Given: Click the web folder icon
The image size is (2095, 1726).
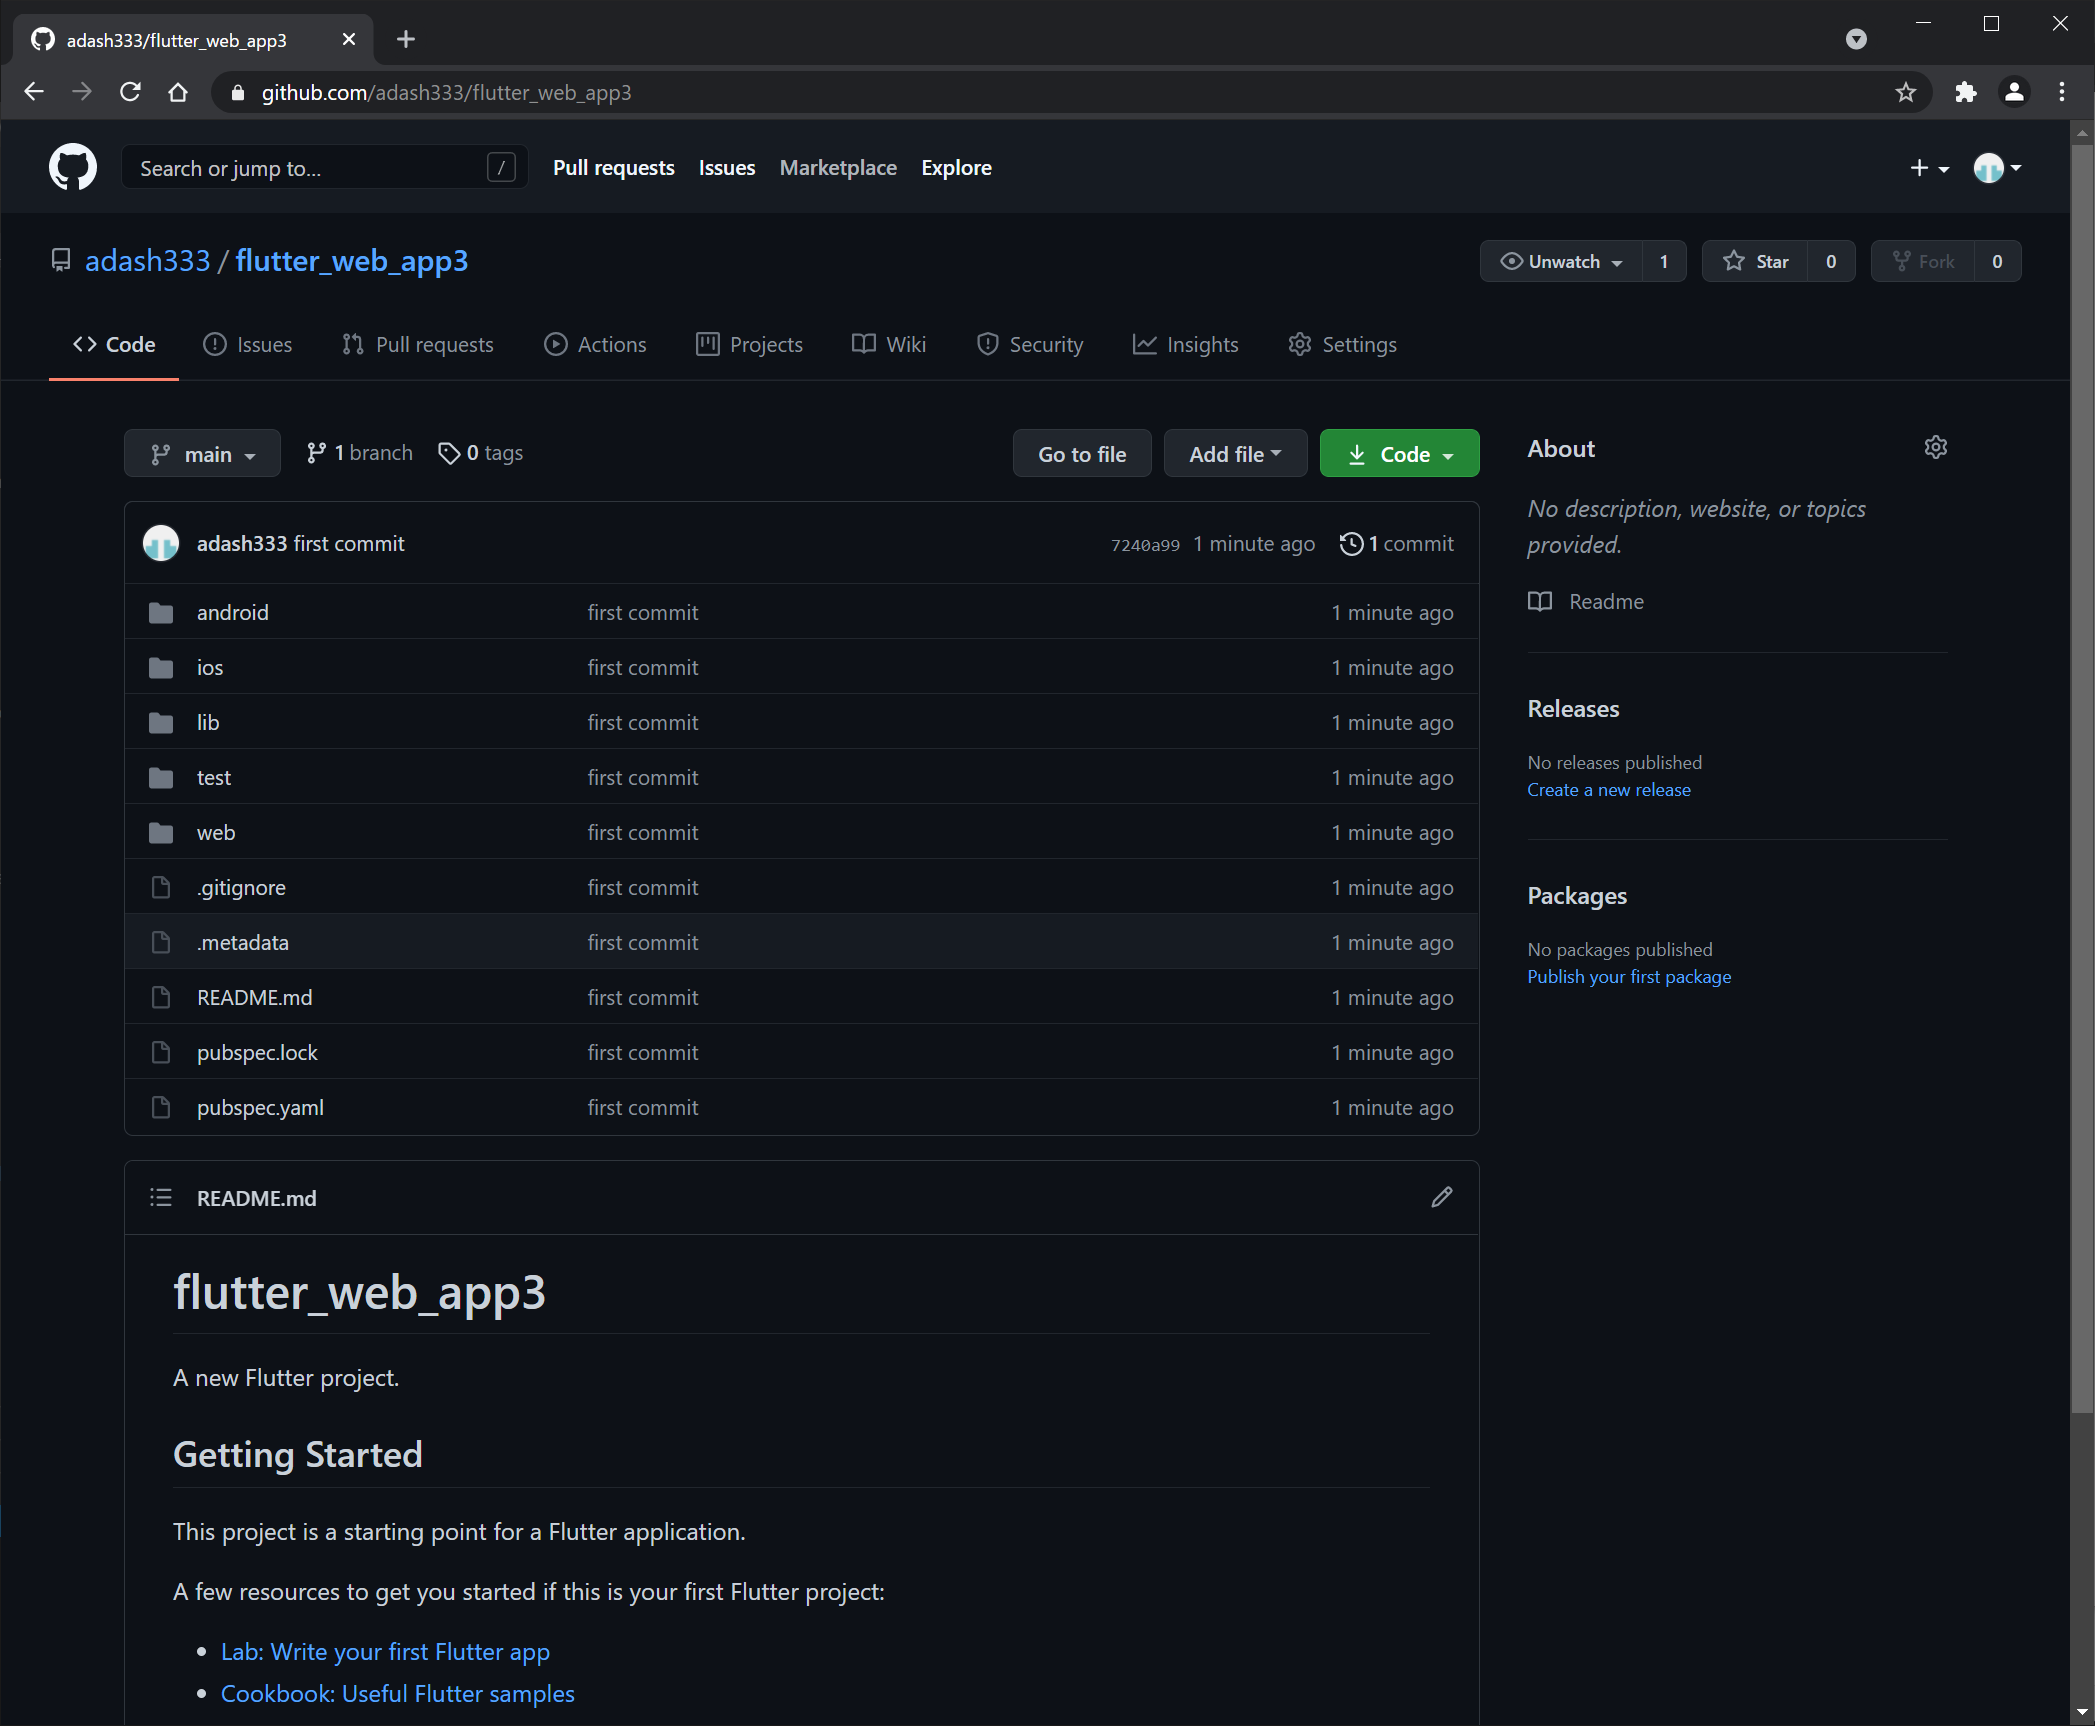Looking at the screenshot, I should coord(161,832).
